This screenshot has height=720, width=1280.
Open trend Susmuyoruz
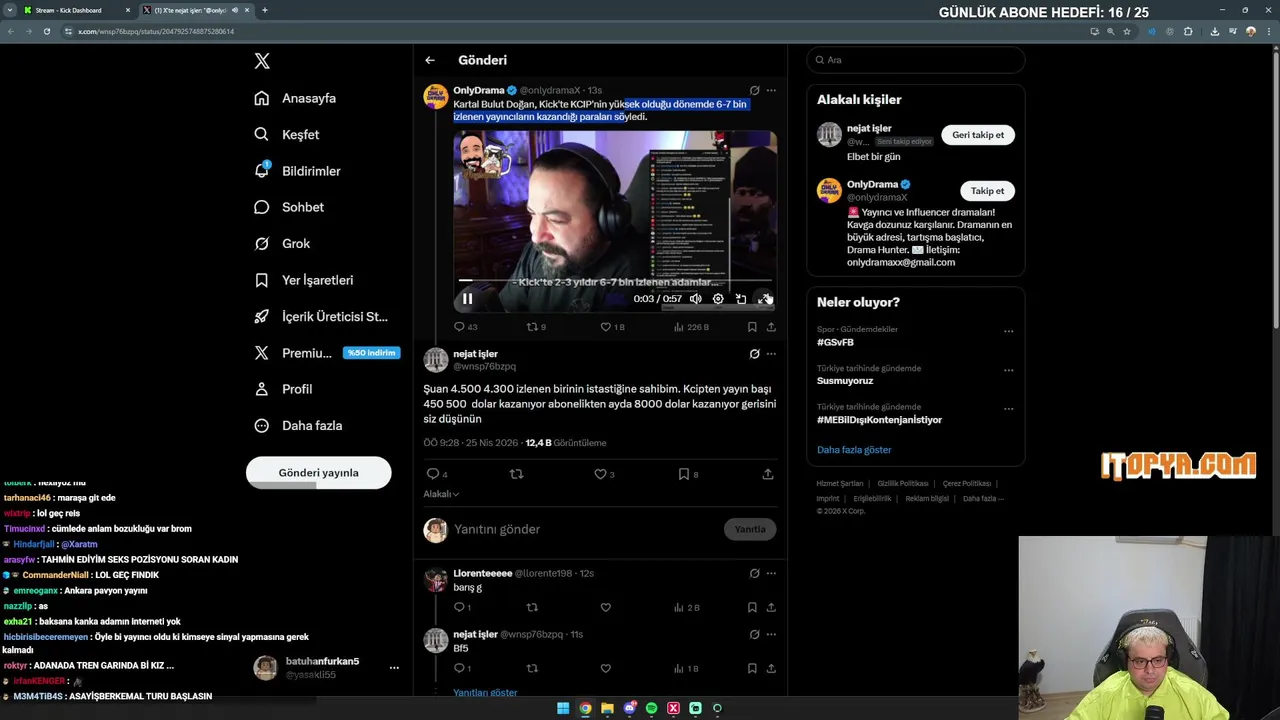point(845,381)
